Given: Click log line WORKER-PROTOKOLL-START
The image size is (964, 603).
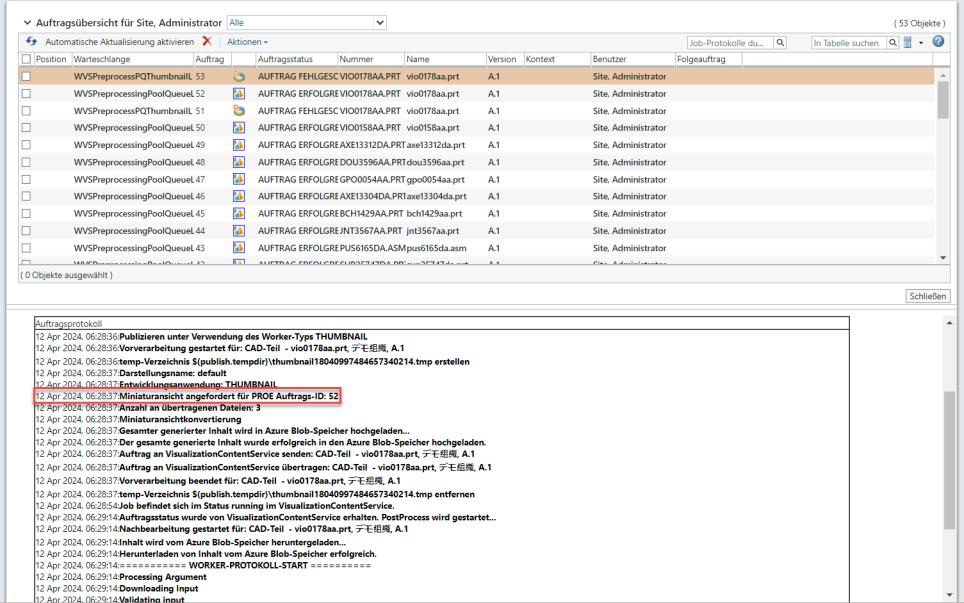Looking at the screenshot, I should [203, 566].
